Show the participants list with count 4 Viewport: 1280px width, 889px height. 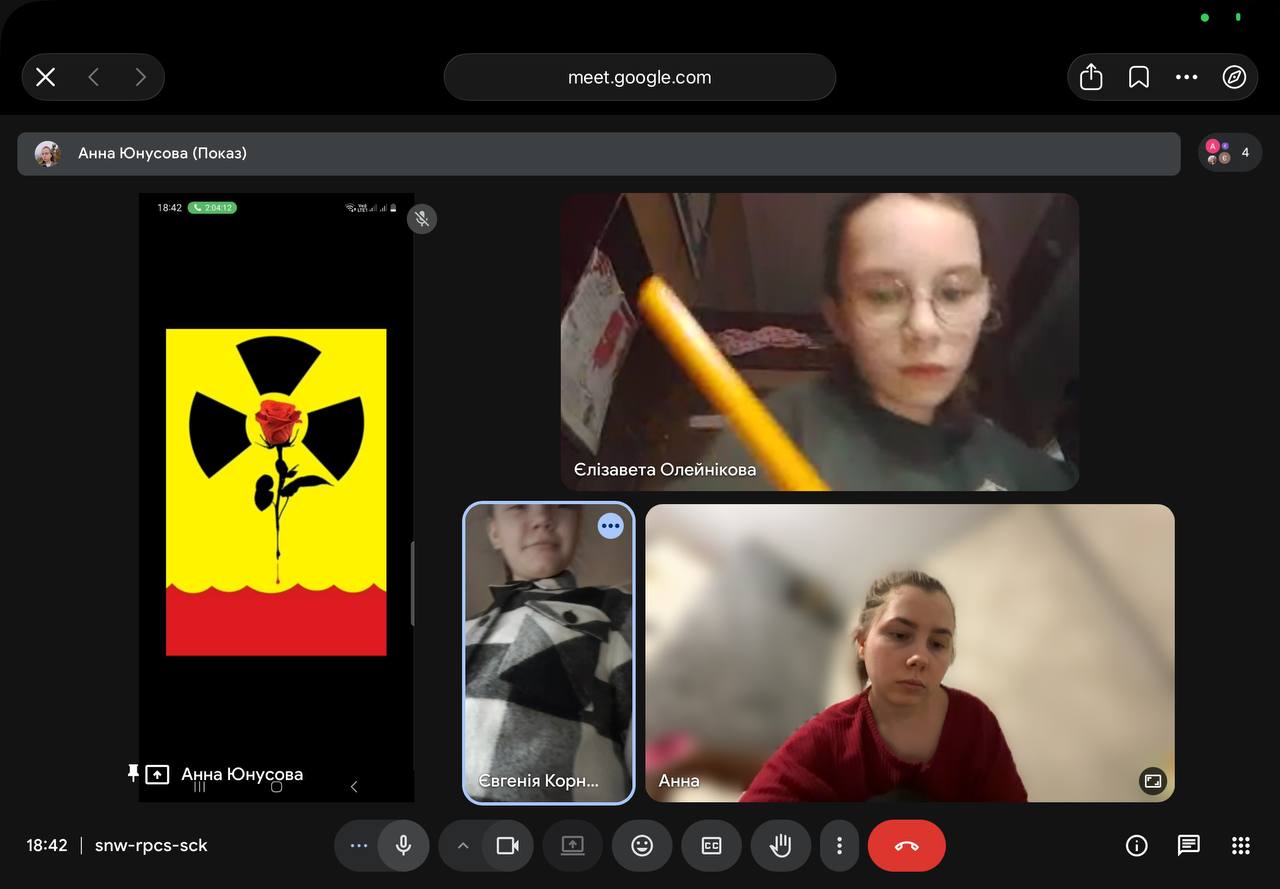click(x=1229, y=153)
